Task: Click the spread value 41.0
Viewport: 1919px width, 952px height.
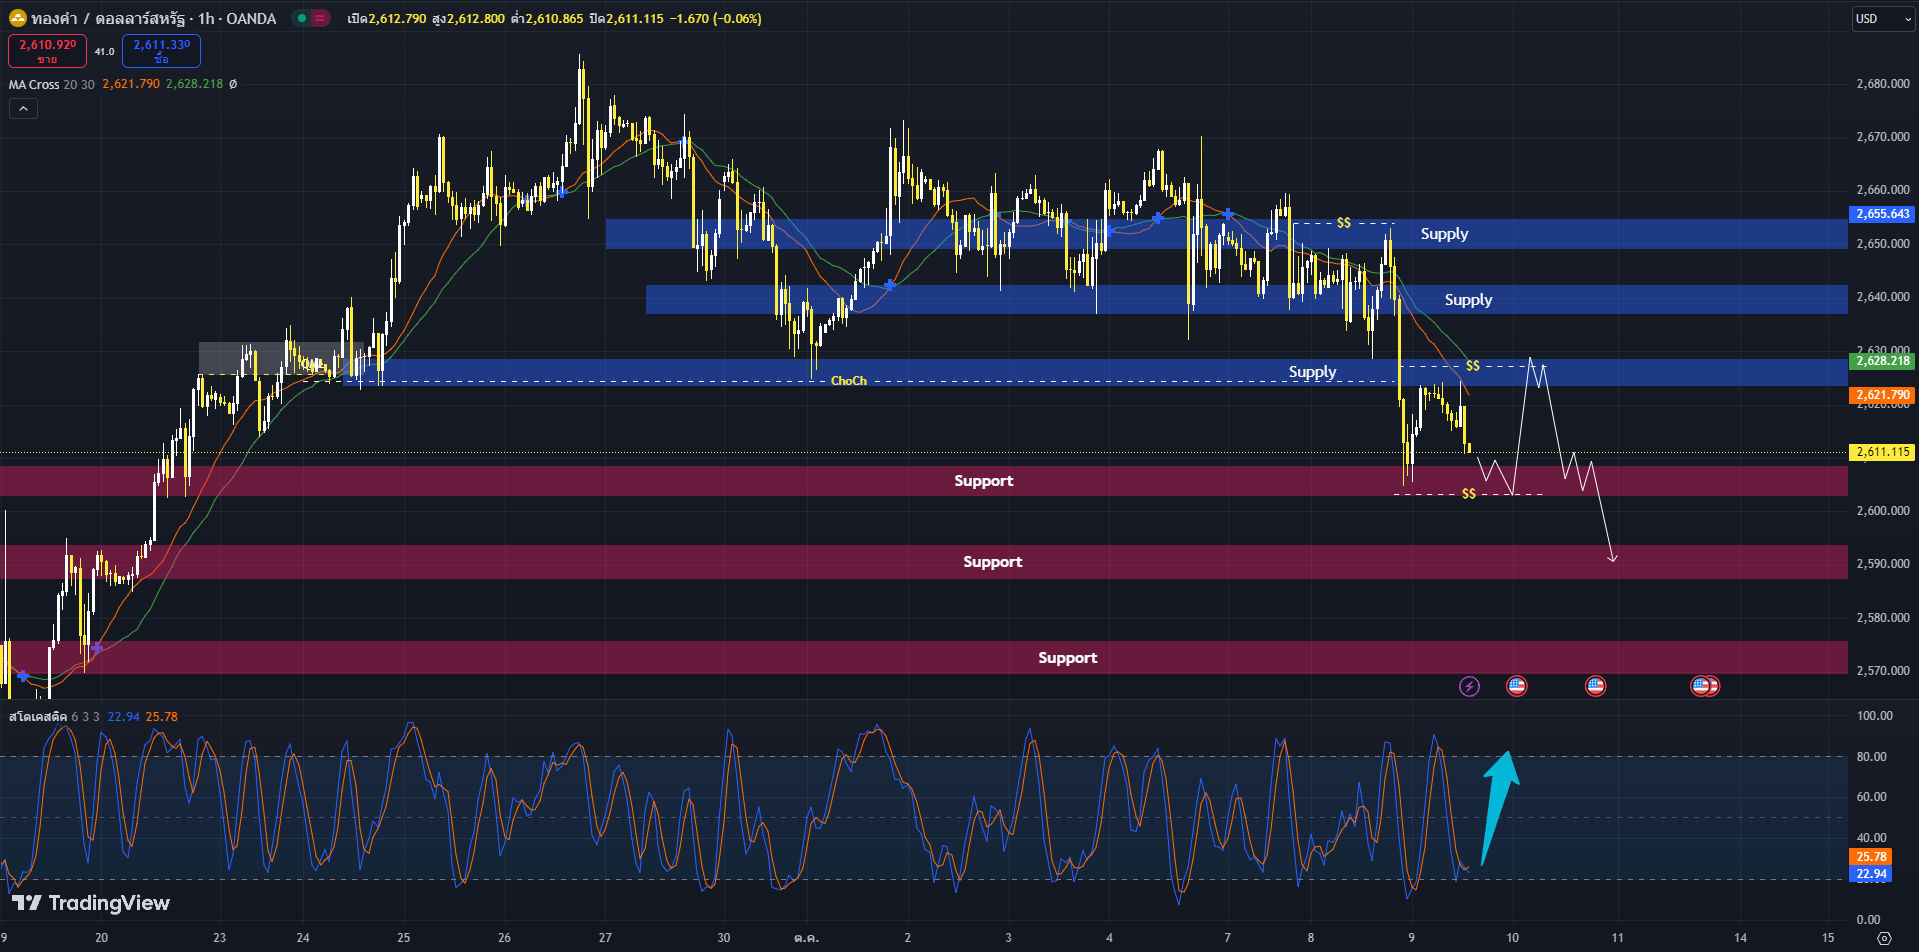Action: tap(104, 51)
